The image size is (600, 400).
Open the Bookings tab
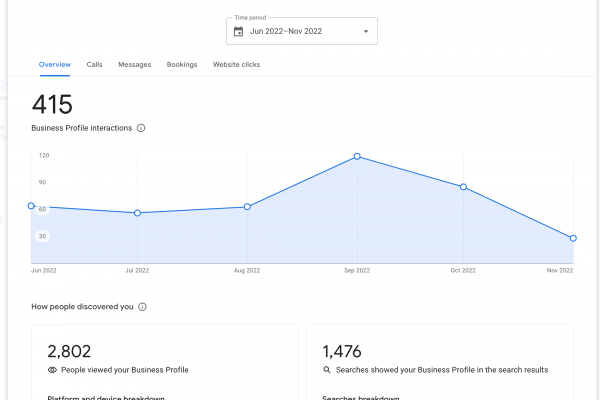pyautogui.click(x=182, y=65)
